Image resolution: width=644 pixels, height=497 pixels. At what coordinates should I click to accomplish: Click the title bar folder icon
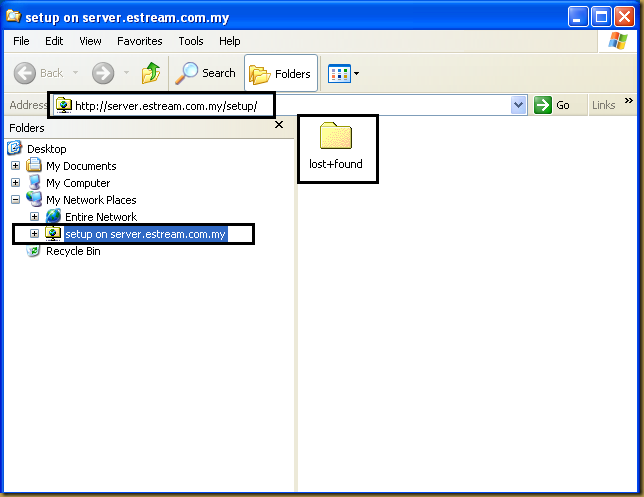pyautogui.click(x=13, y=16)
